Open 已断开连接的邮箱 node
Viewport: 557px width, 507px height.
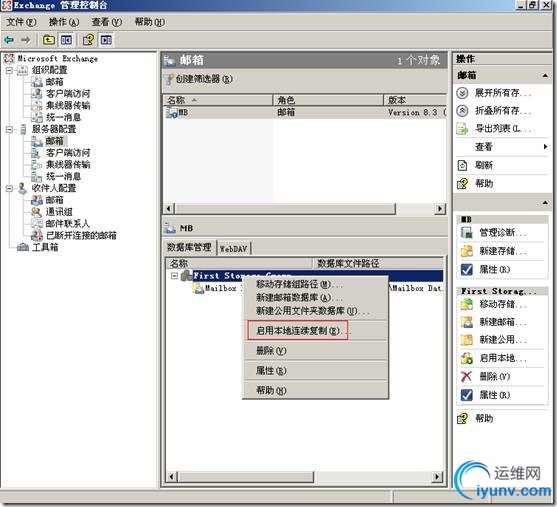point(81,236)
